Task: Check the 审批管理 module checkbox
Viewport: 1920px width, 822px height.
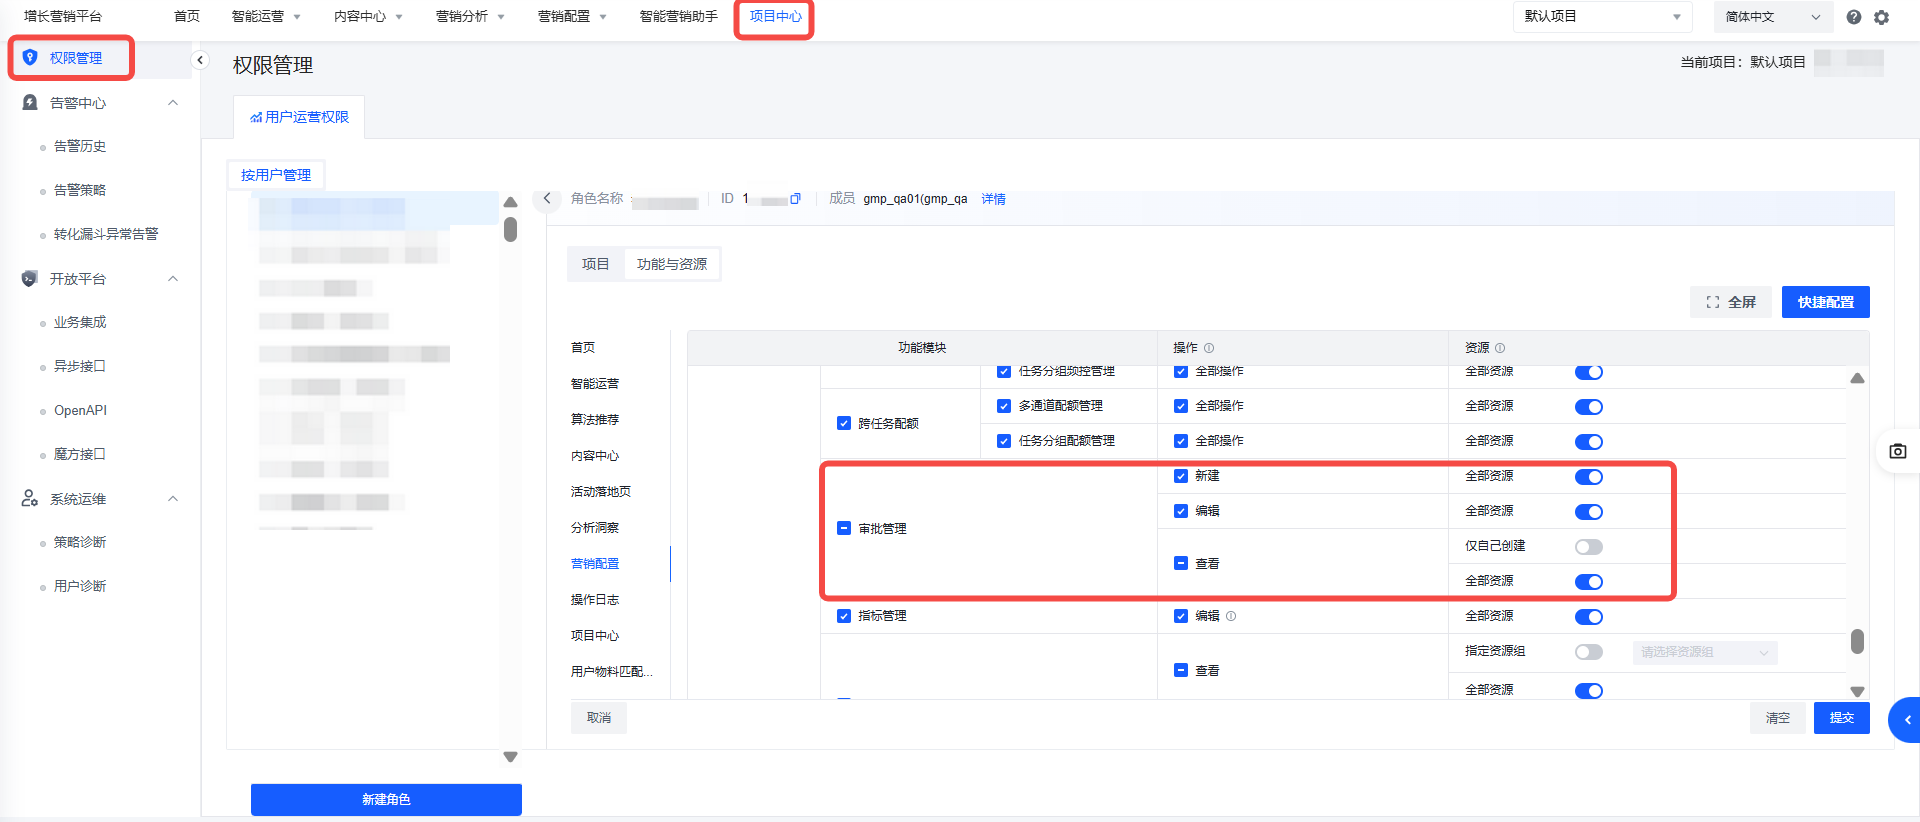Action: click(x=844, y=529)
